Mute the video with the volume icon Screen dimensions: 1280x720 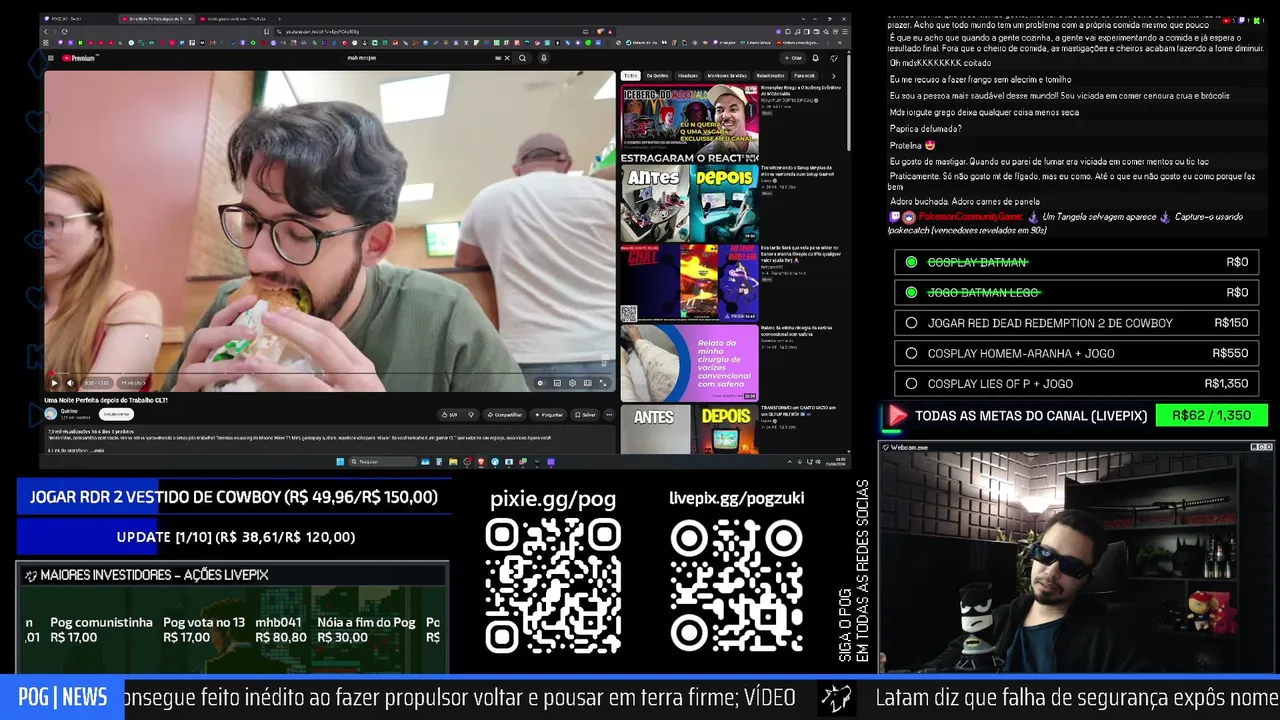click(x=70, y=383)
